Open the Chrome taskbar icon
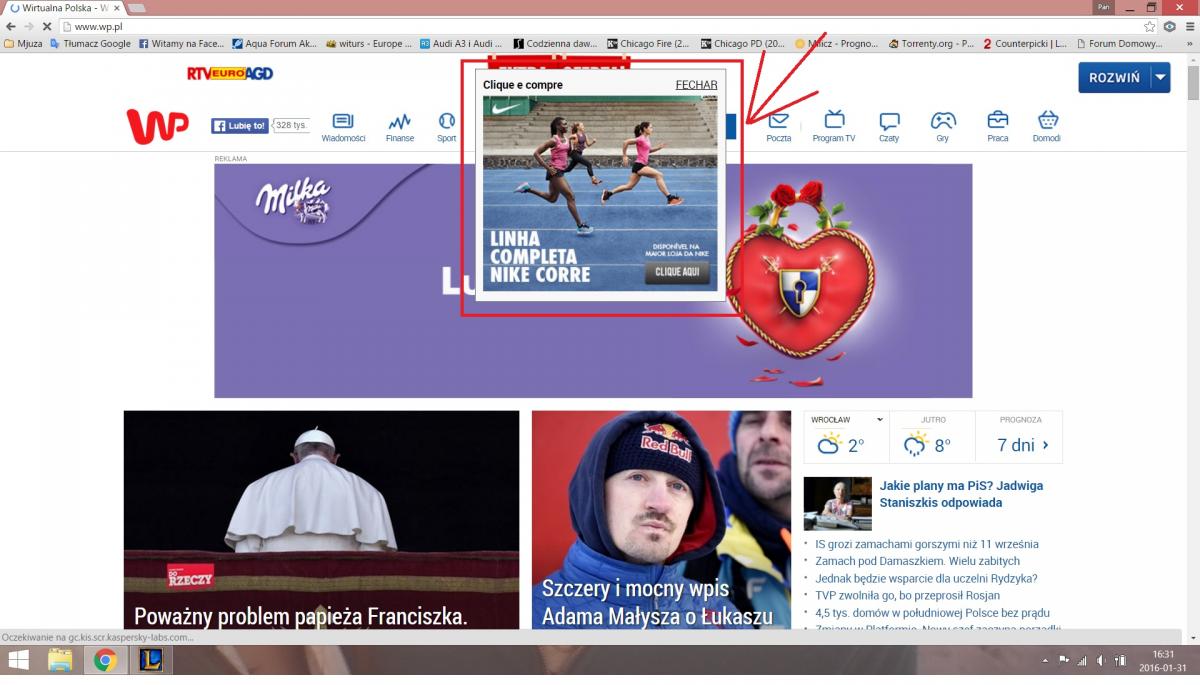The image size is (1200, 685). (x=105, y=660)
